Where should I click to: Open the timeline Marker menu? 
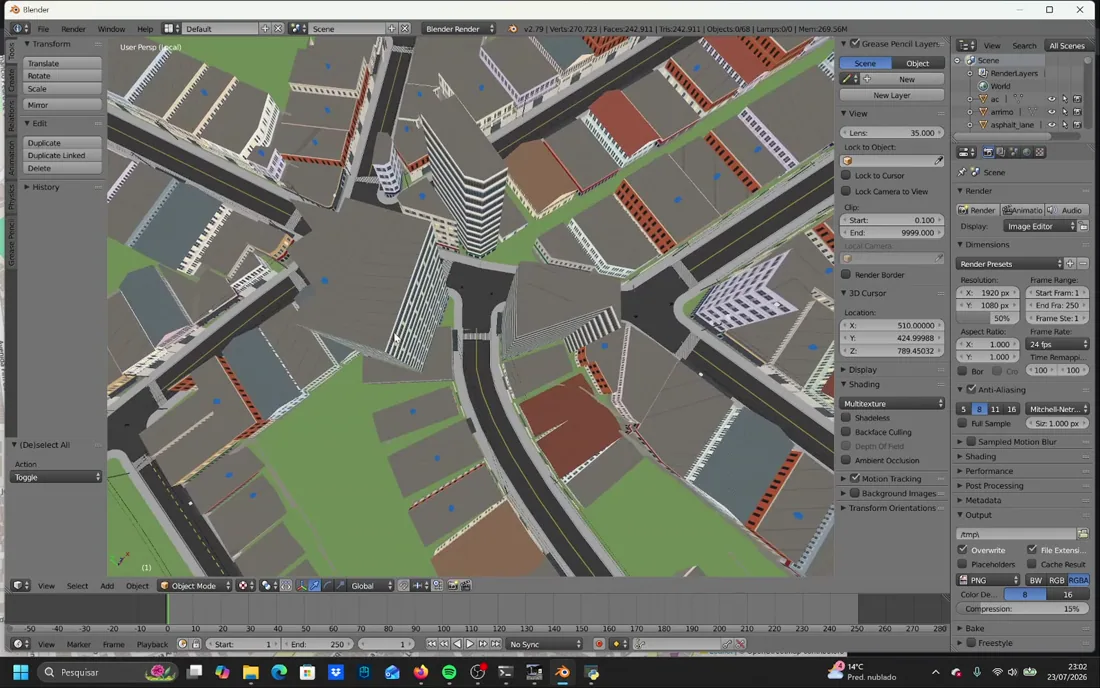pos(79,644)
